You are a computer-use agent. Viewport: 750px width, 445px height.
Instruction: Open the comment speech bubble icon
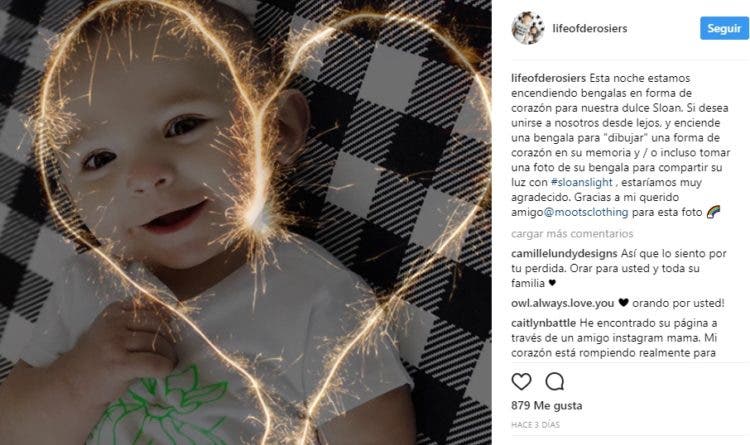[554, 381]
